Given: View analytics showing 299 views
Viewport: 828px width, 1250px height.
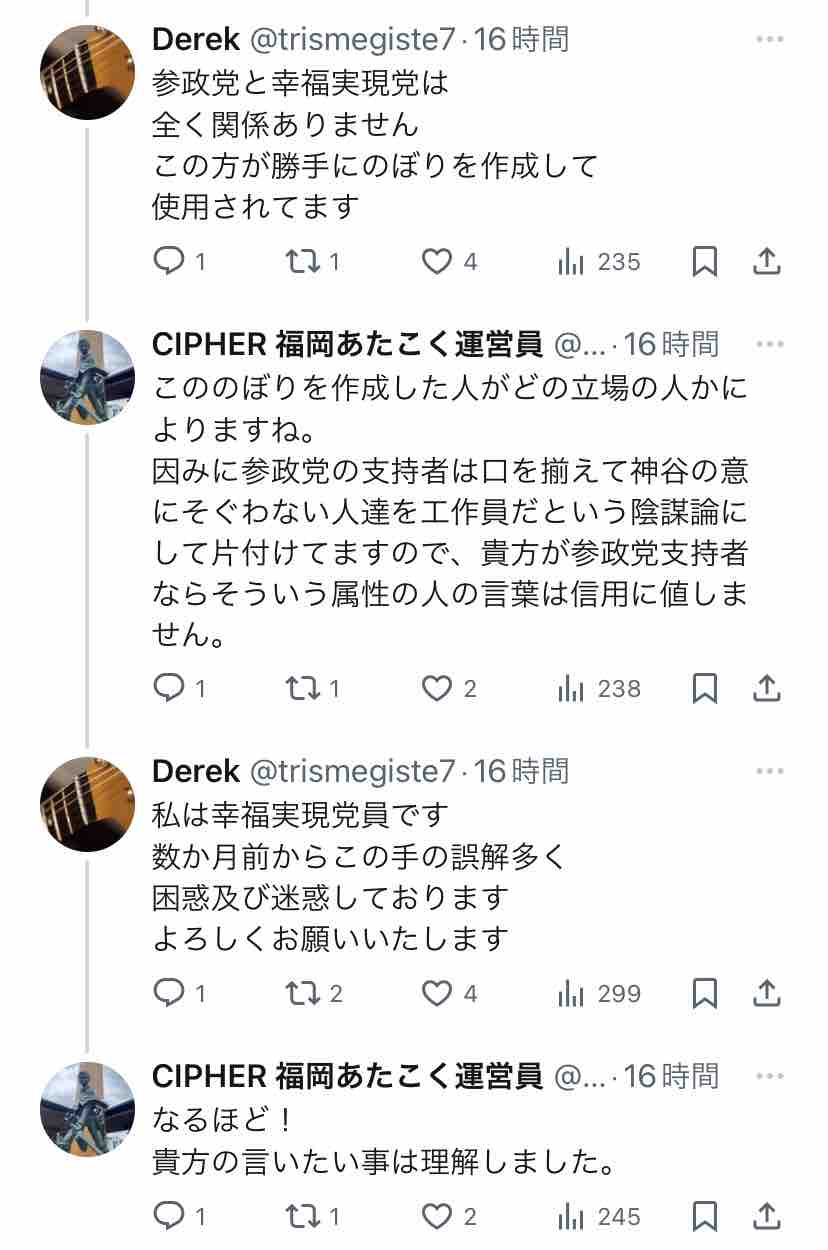Looking at the screenshot, I should (x=598, y=993).
